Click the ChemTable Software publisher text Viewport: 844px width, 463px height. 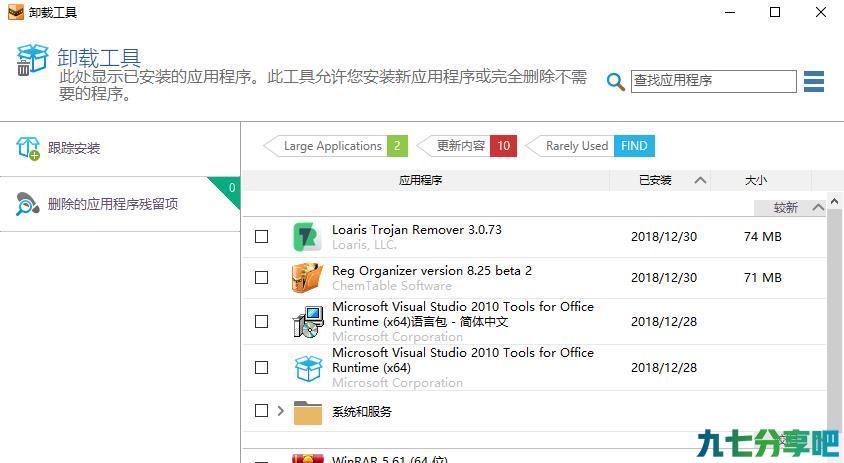point(392,286)
